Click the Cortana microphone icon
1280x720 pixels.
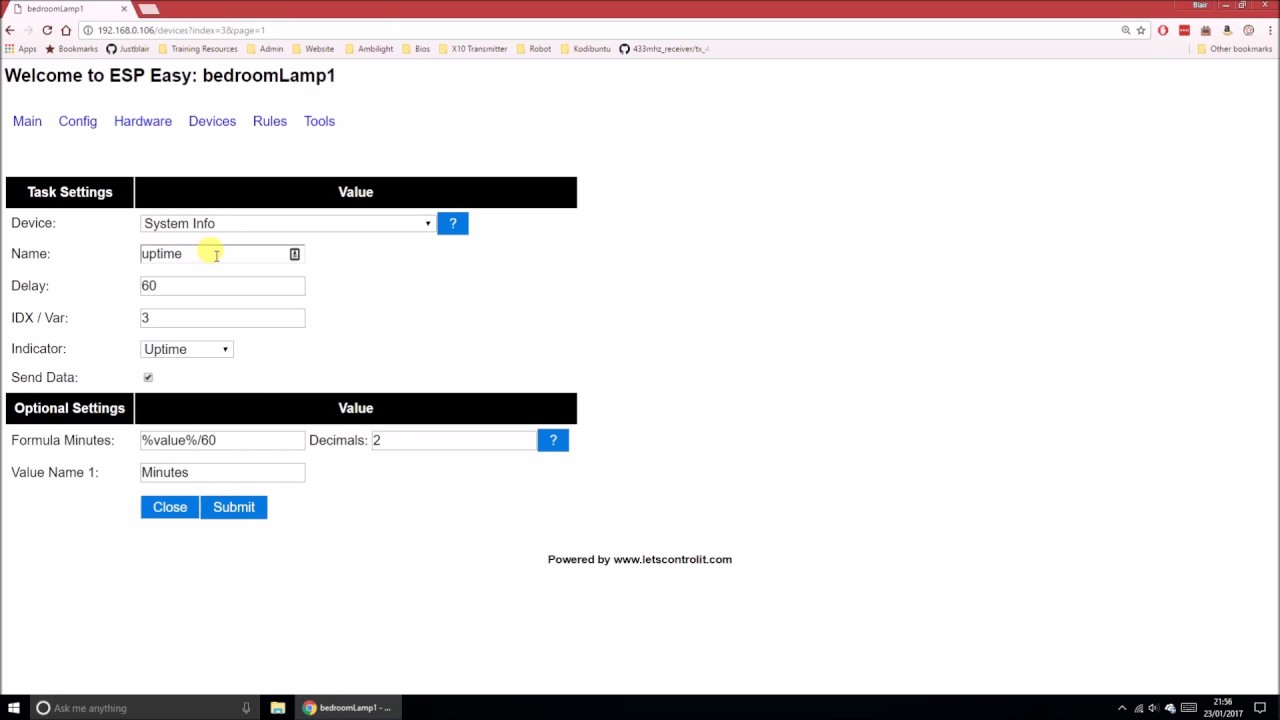pos(246,708)
